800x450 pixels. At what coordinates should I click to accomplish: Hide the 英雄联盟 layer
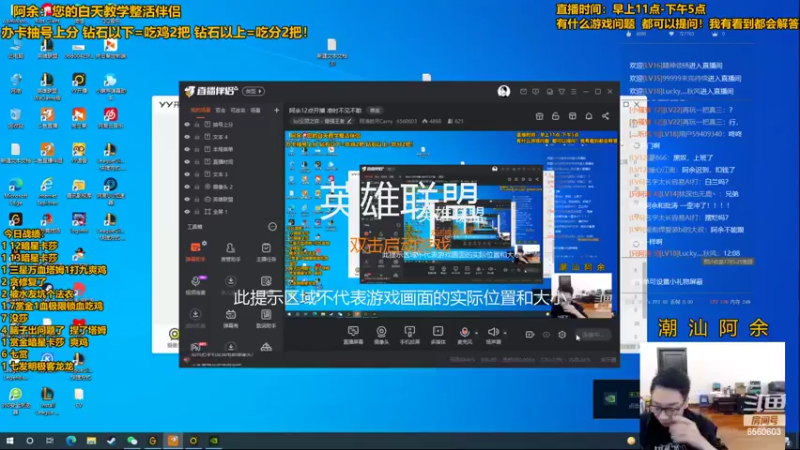pos(187,199)
